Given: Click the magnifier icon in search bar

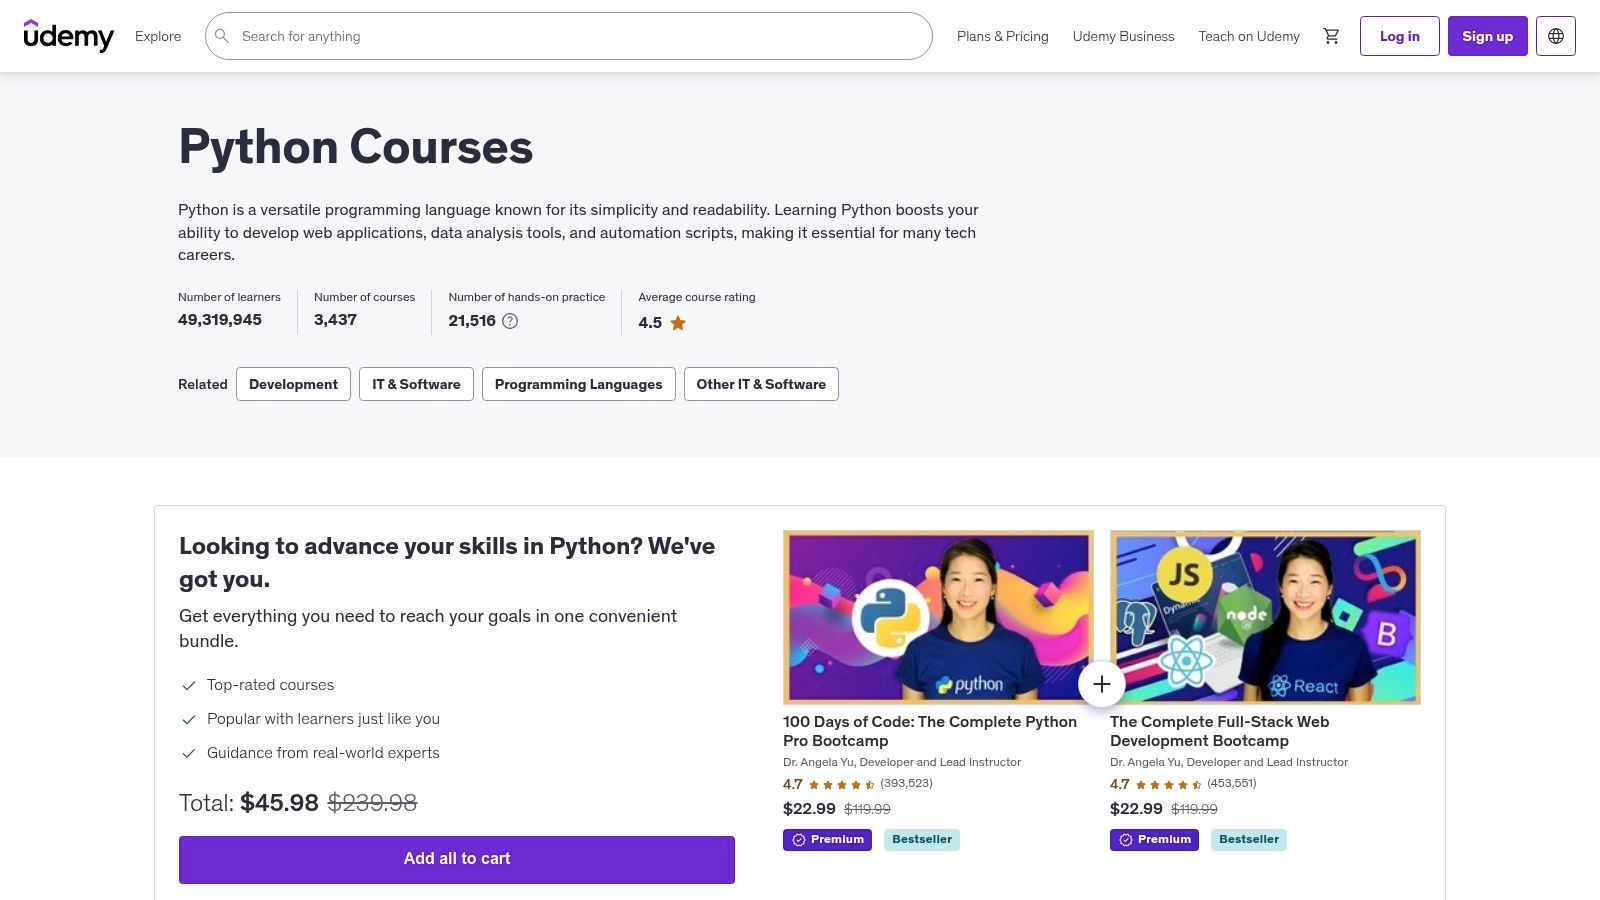Looking at the screenshot, I should click(x=222, y=36).
